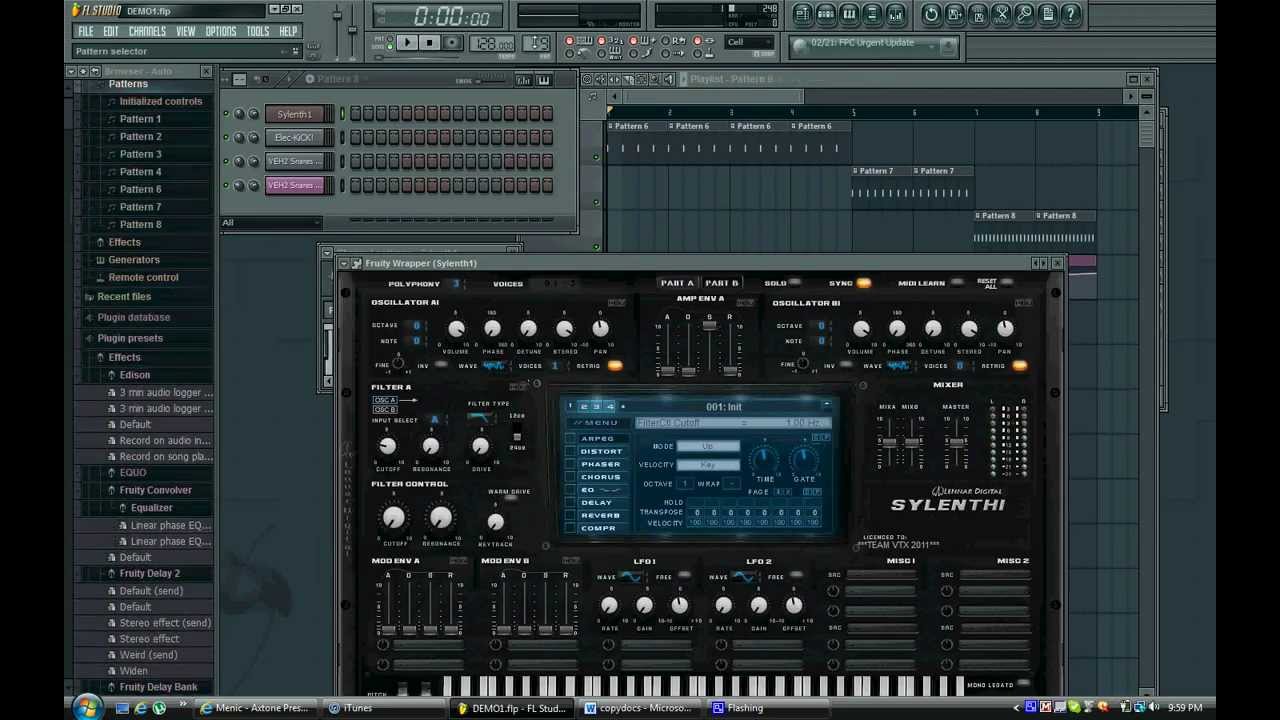Mute the Elec-KICK channel green LED
Screen dimensions: 1280x720
coord(226,138)
